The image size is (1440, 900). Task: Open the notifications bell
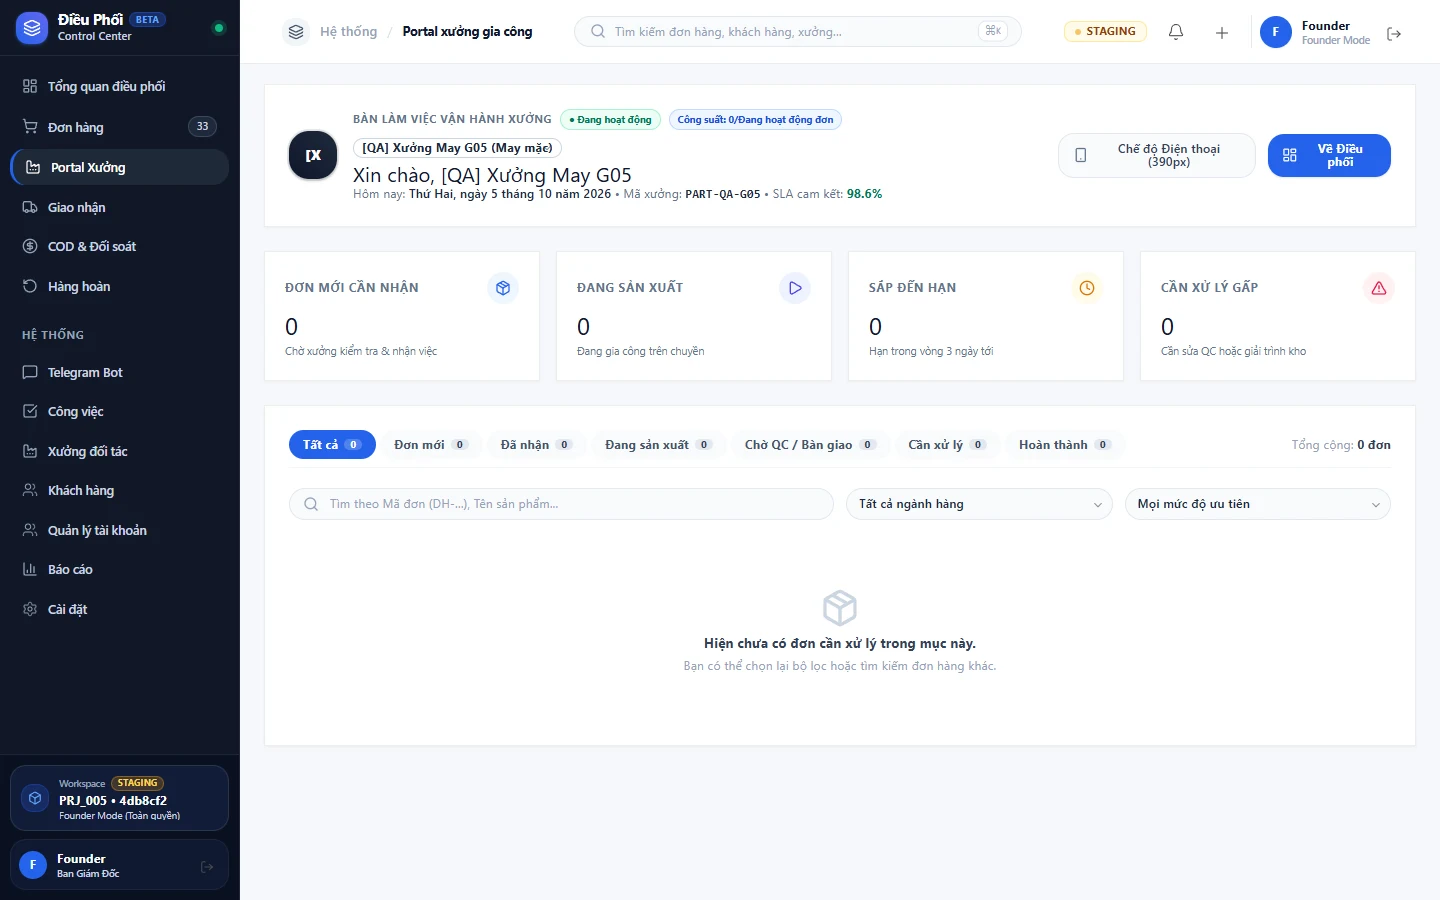tap(1176, 32)
